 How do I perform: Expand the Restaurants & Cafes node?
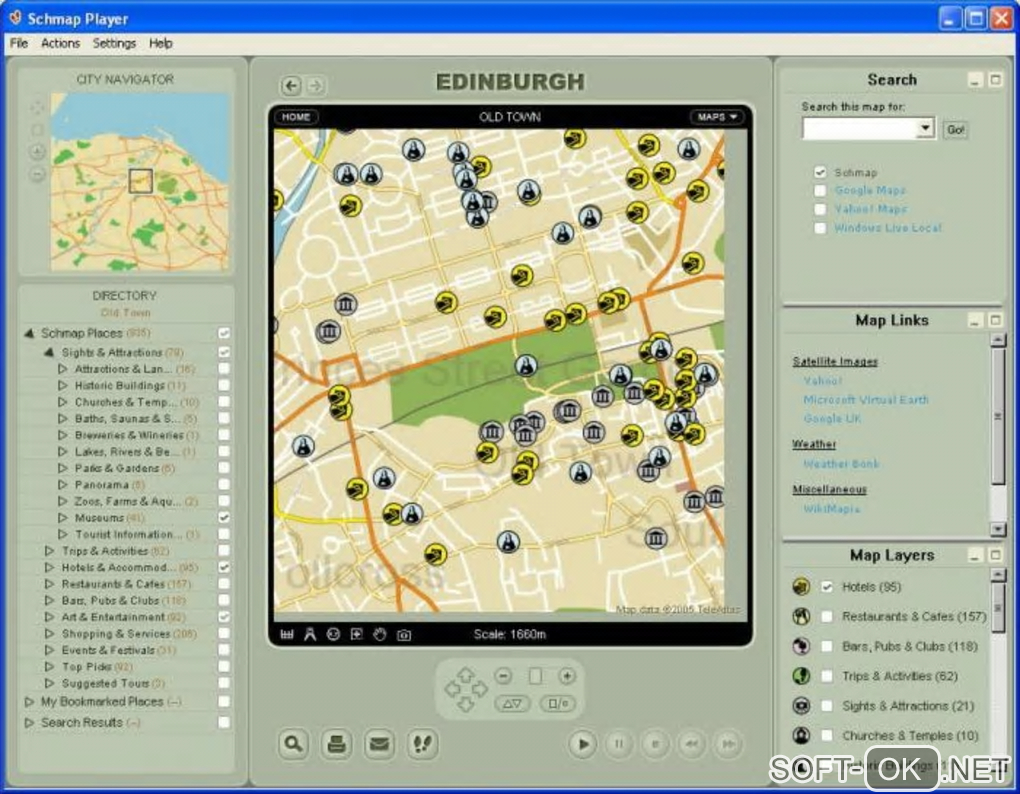coord(49,584)
